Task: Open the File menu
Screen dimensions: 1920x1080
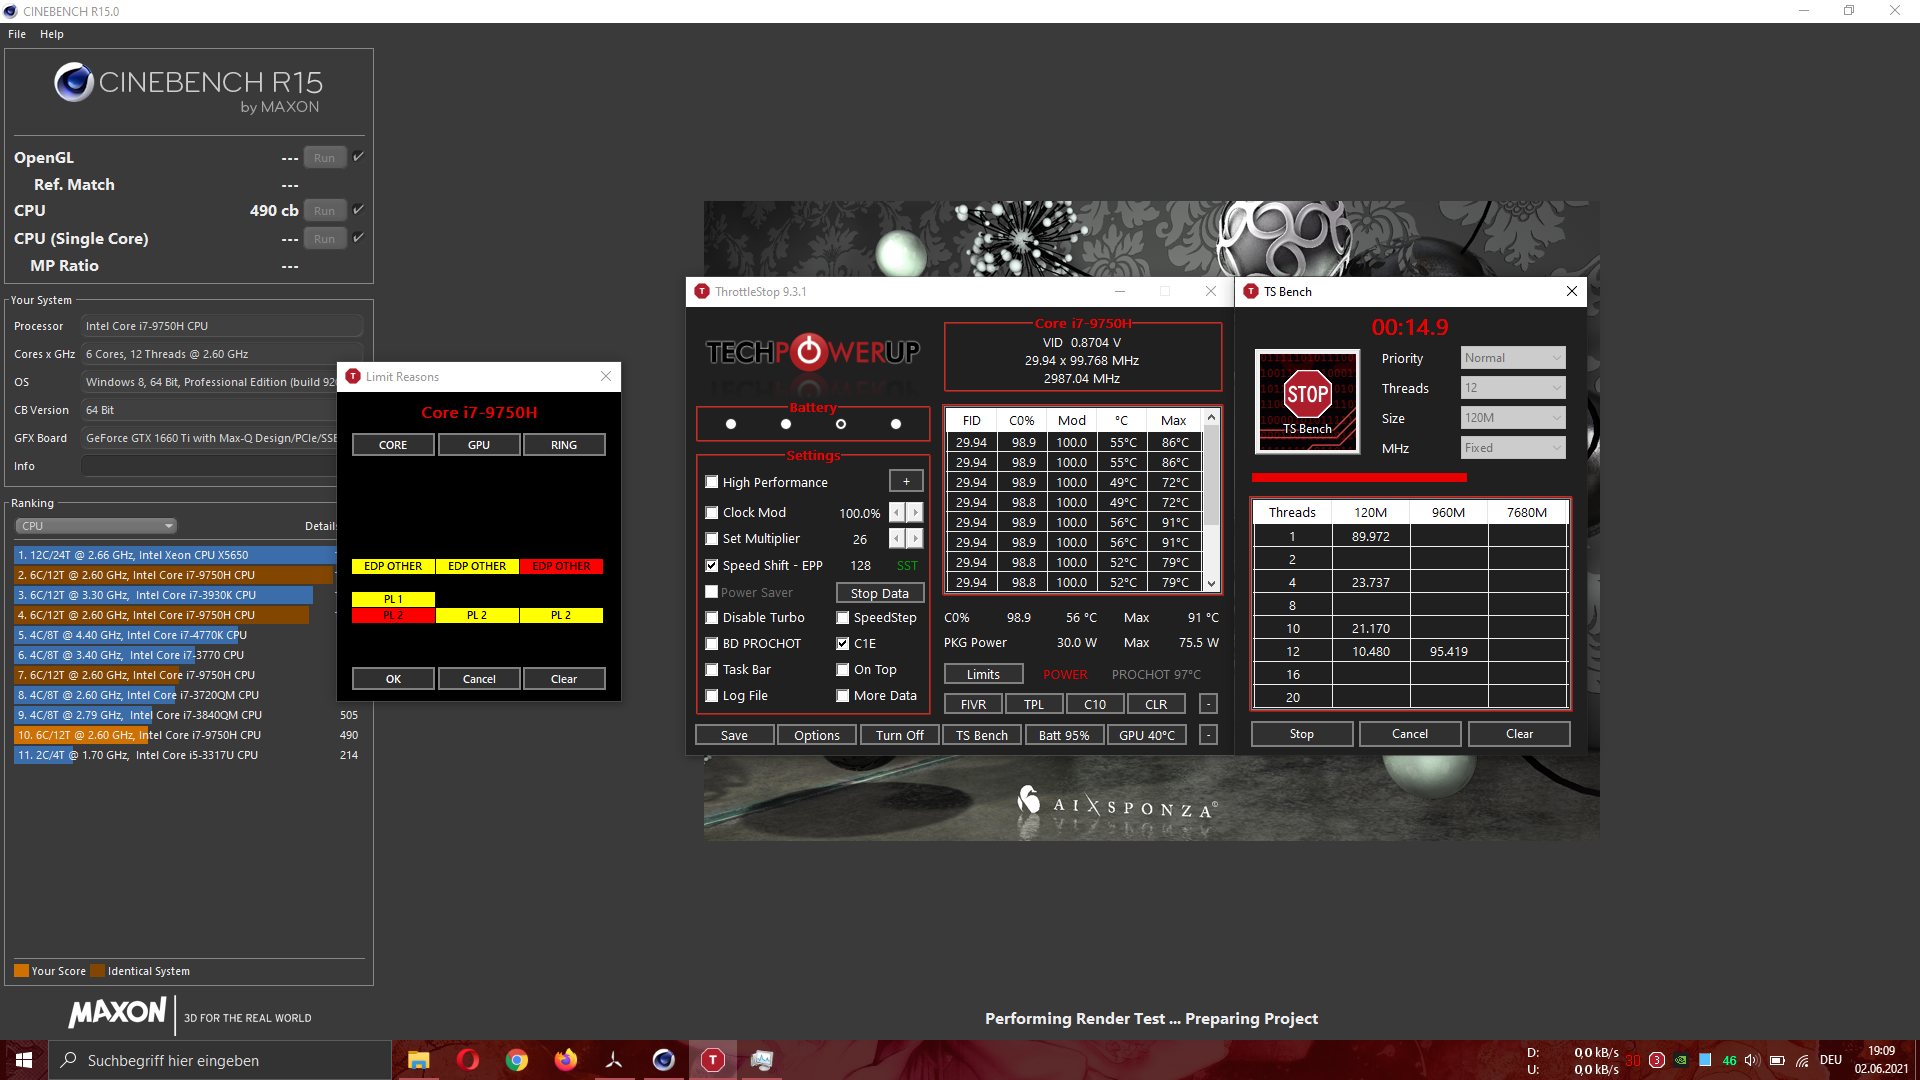Action: pyautogui.click(x=17, y=34)
